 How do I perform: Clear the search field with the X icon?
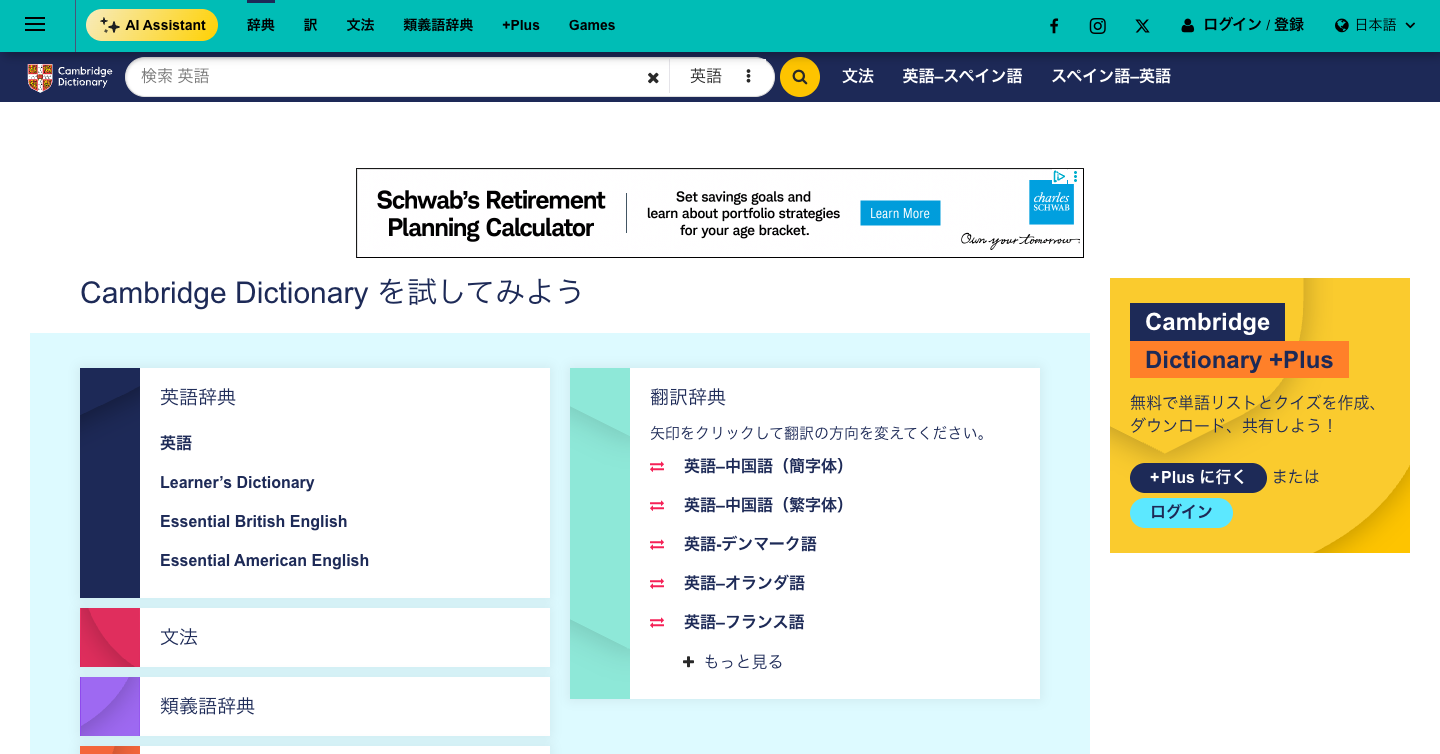coord(653,77)
